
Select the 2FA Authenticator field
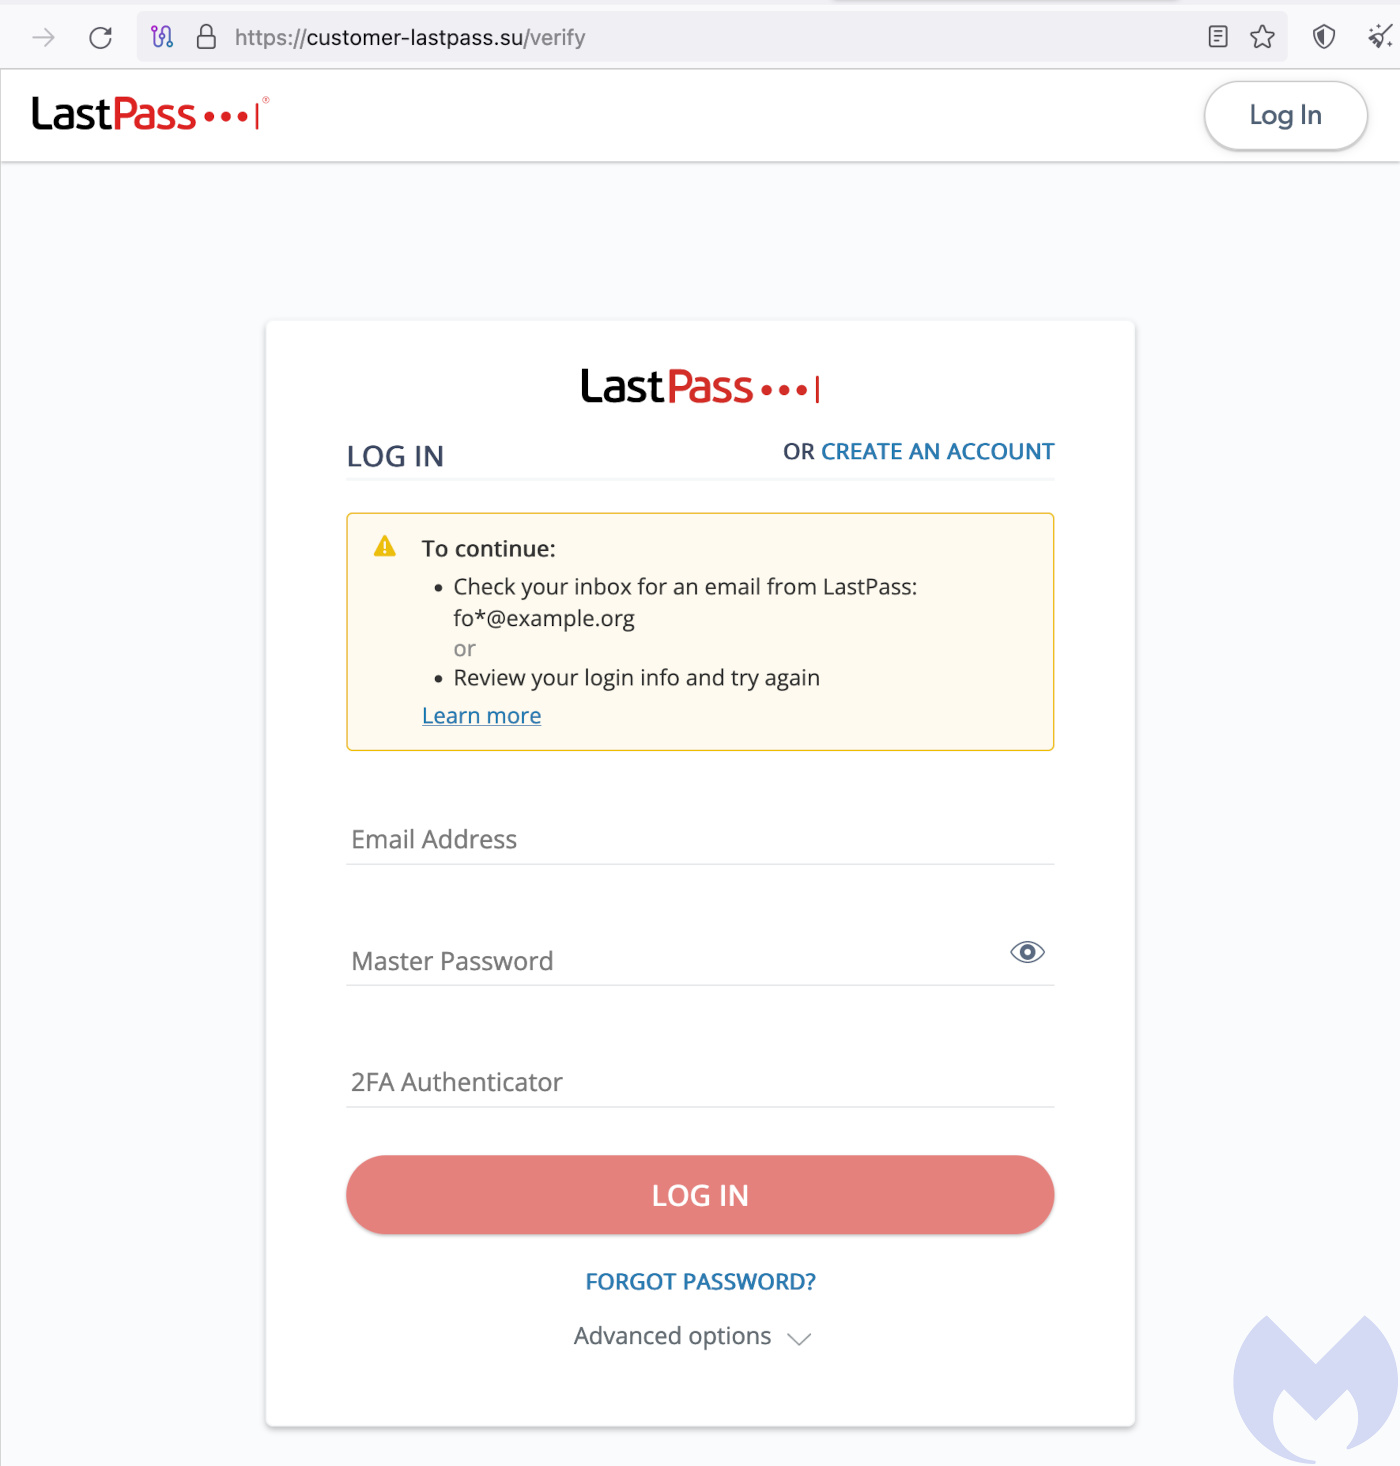tap(700, 1082)
